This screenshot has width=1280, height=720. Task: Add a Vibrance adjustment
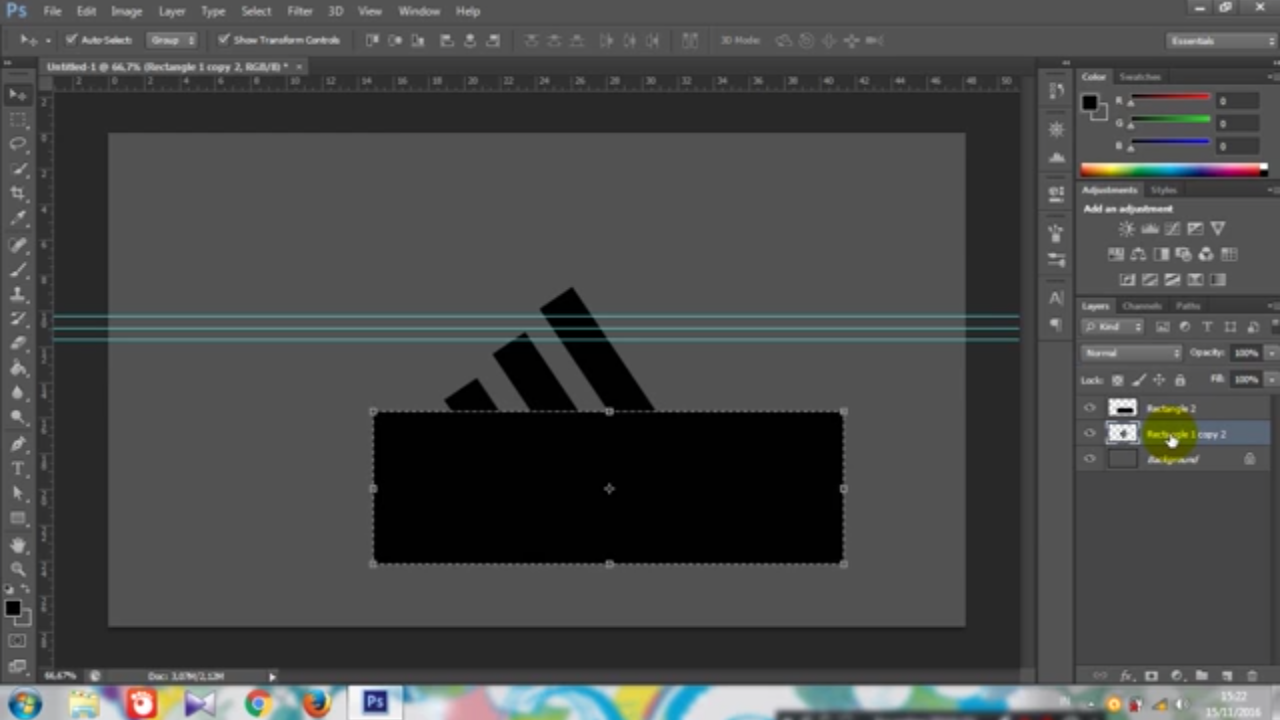pos(1218,229)
